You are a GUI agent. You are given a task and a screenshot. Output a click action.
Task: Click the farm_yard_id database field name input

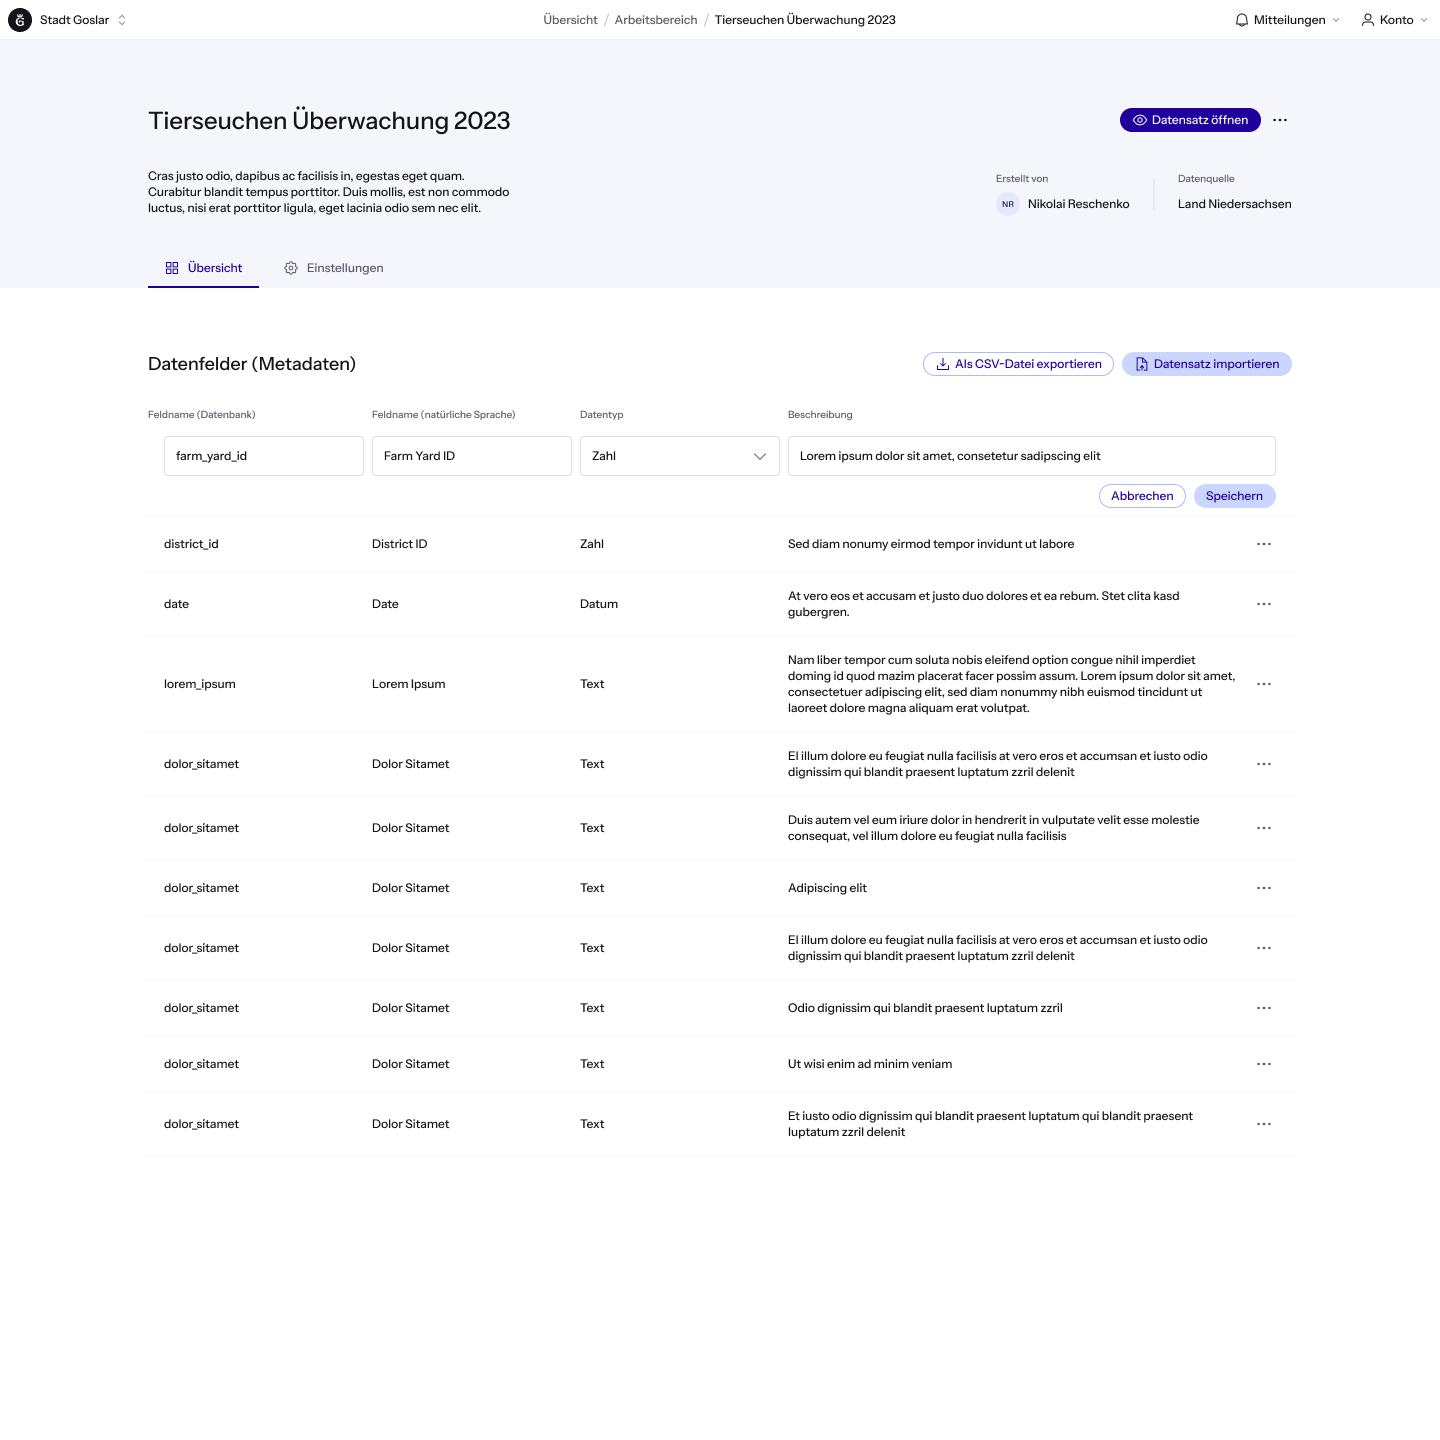point(263,456)
